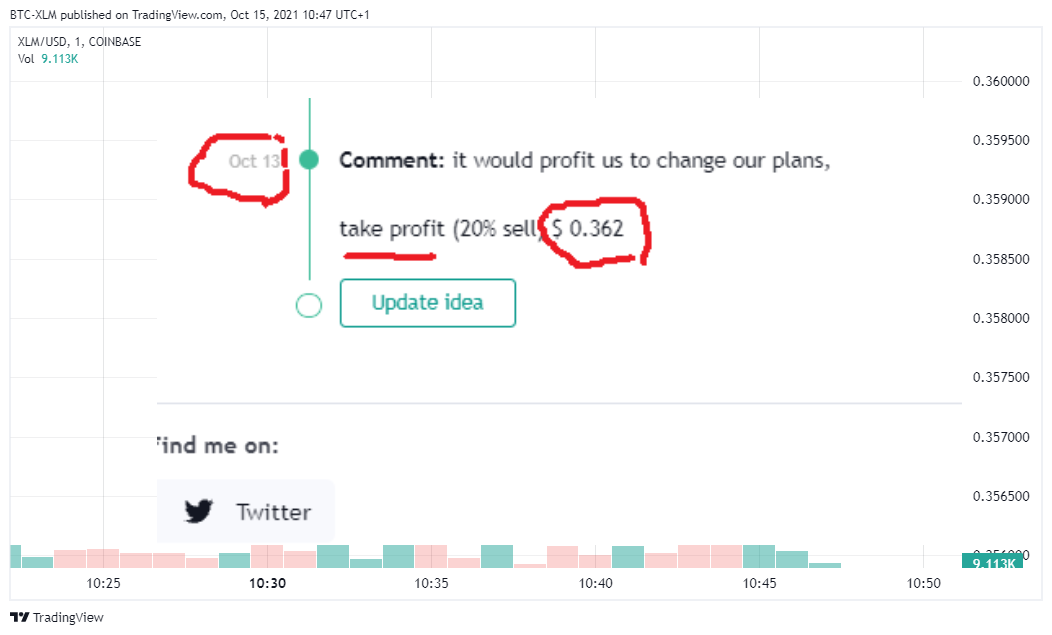Select the filled green timeline dot
Image resolution: width=1052 pixels, height=635 pixels.
[x=309, y=160]
